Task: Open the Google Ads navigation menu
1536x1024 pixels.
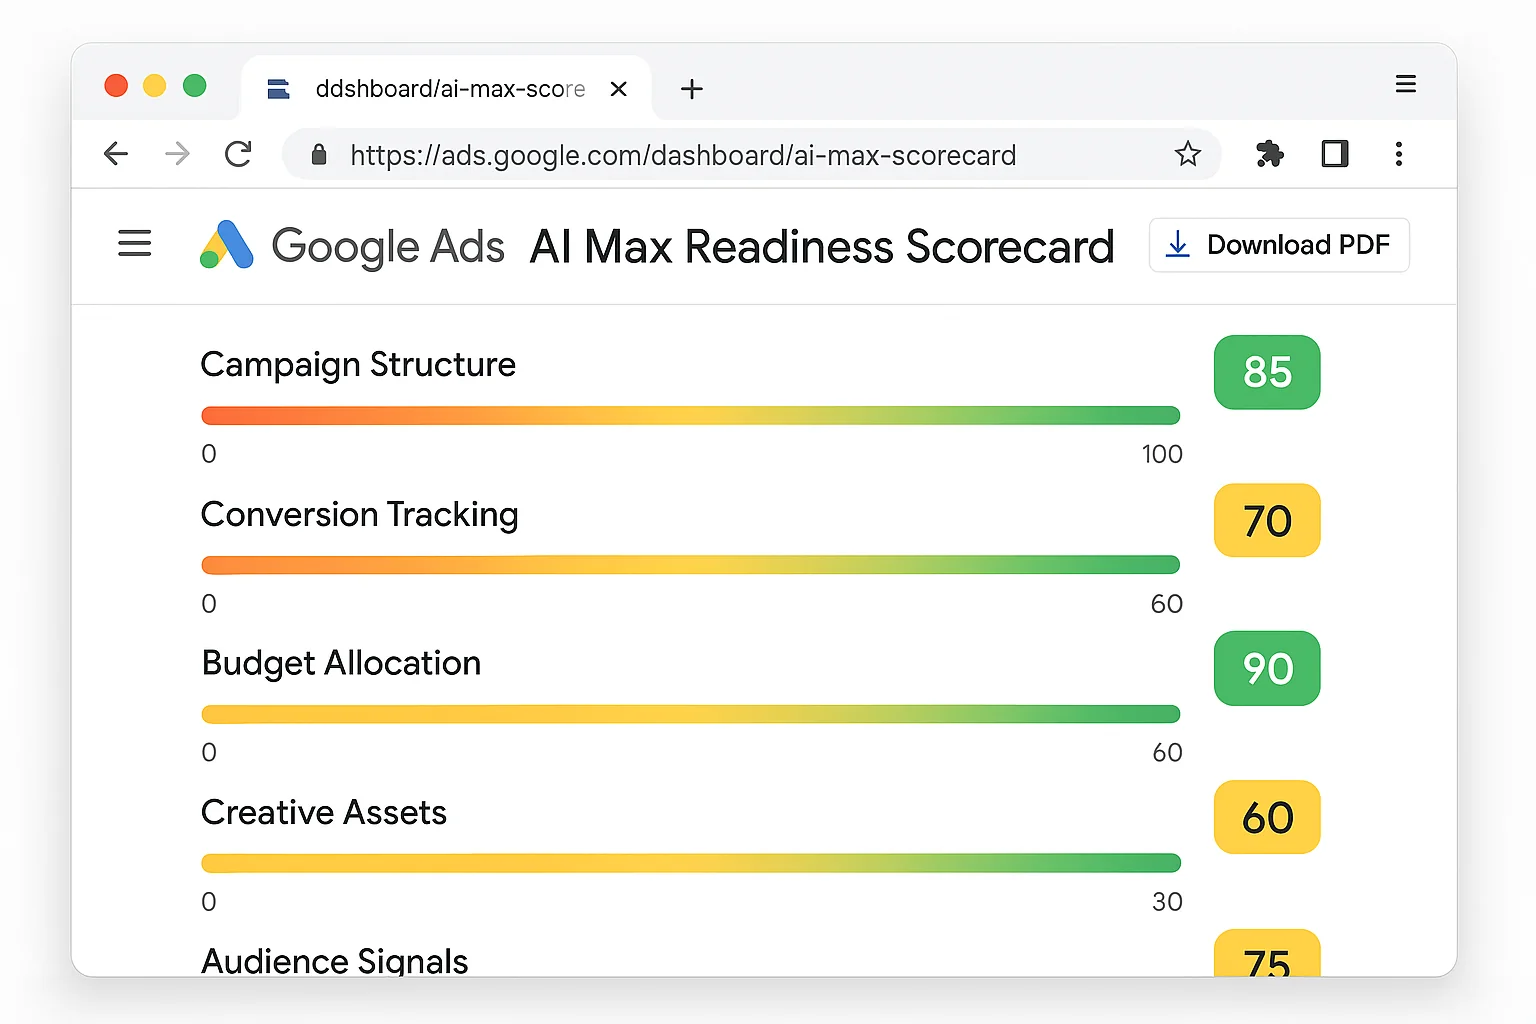Action: tap(134, 243)
